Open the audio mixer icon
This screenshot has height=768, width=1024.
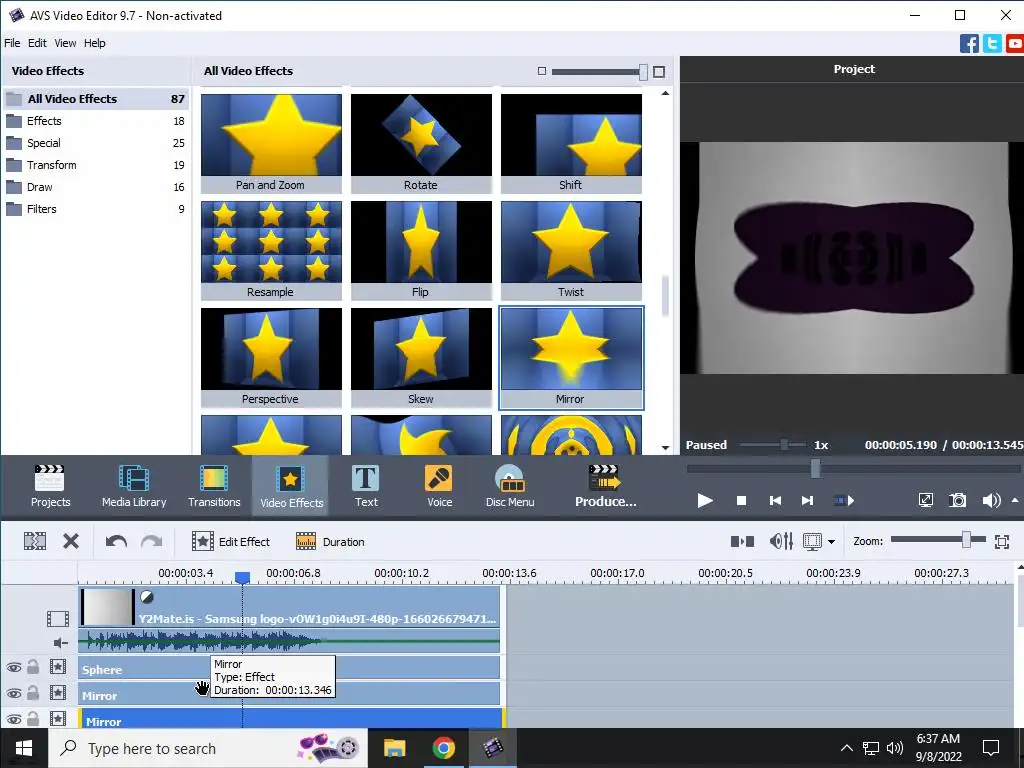781,541
